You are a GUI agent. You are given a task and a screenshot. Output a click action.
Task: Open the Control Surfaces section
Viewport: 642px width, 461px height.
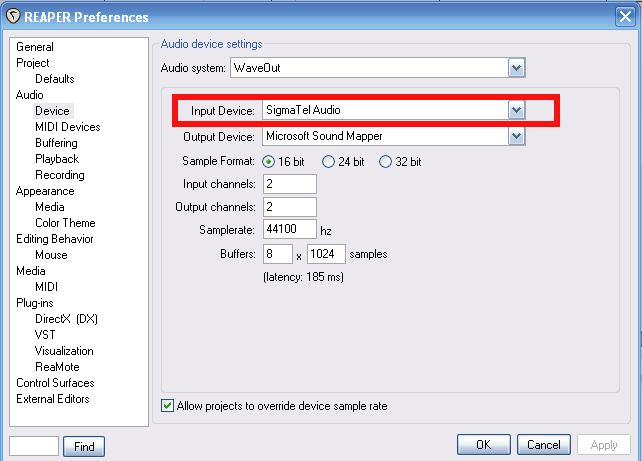55,383
